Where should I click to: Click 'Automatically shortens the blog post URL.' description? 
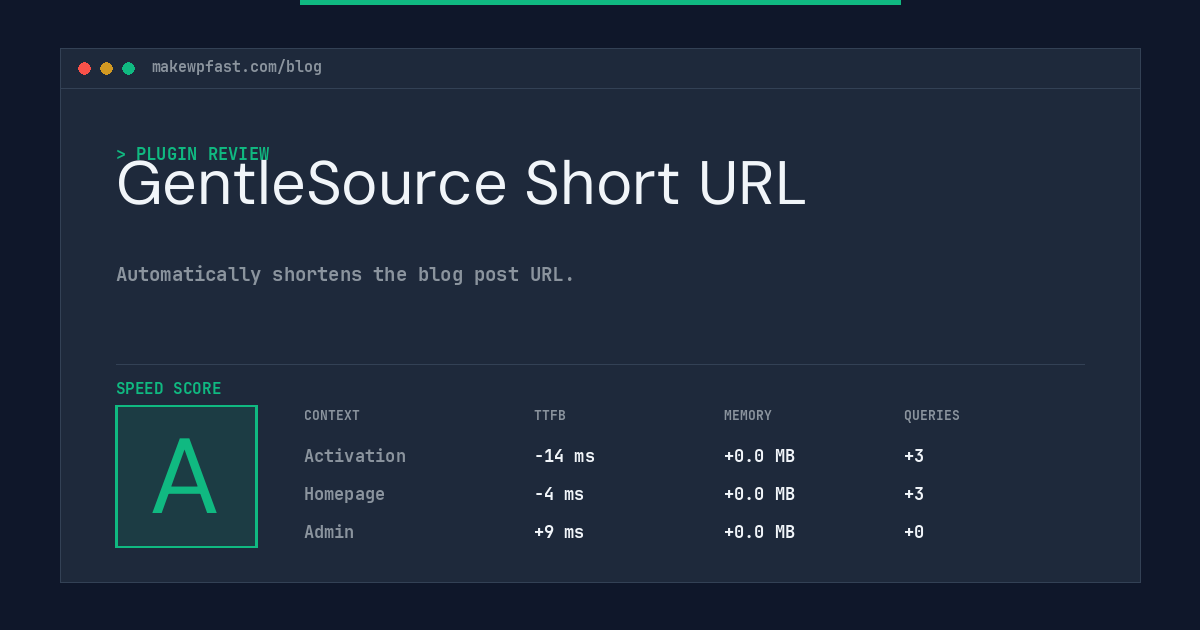(x=346, y=274)
